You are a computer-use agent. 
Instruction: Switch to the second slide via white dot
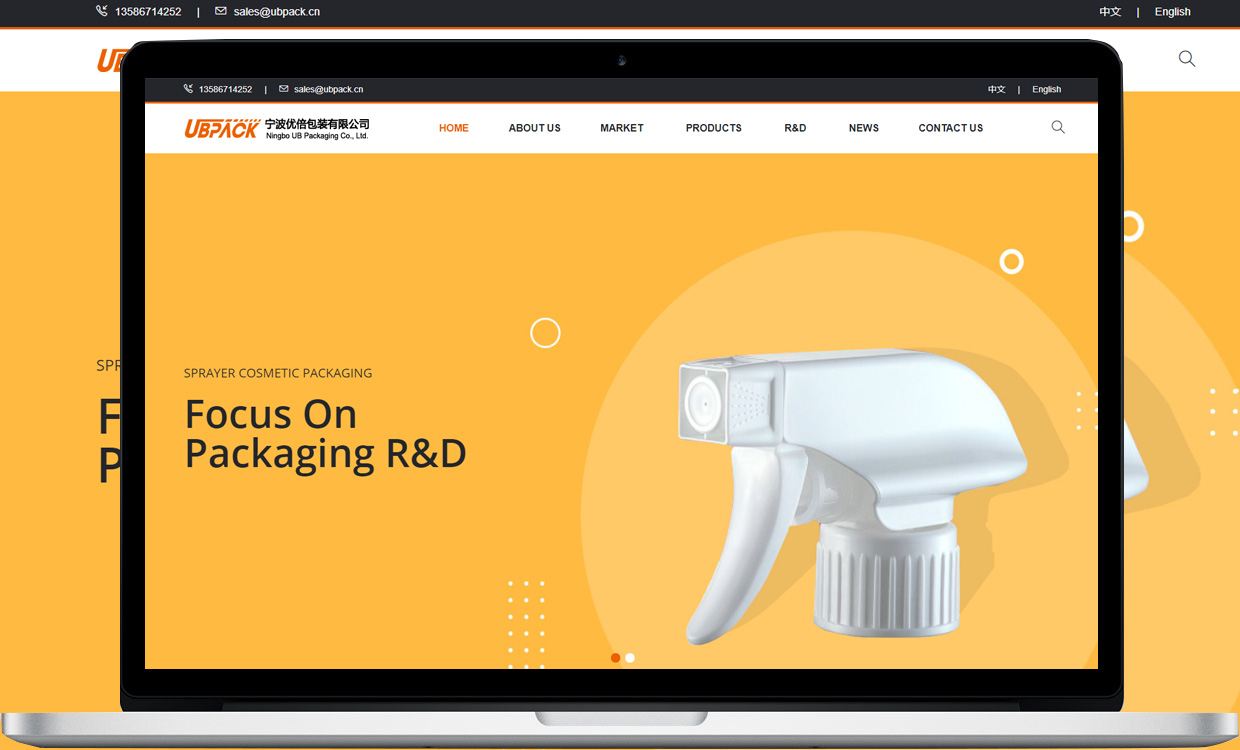pyautogui.click(x=630, y=658)
